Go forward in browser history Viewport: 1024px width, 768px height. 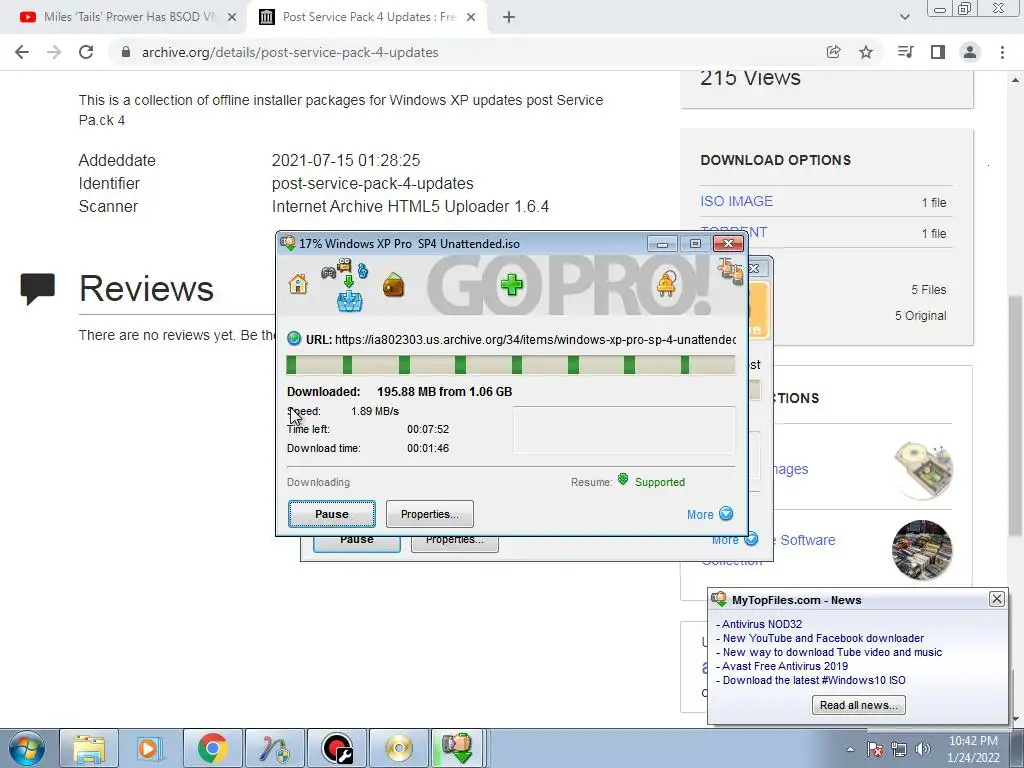pos(54,52)
